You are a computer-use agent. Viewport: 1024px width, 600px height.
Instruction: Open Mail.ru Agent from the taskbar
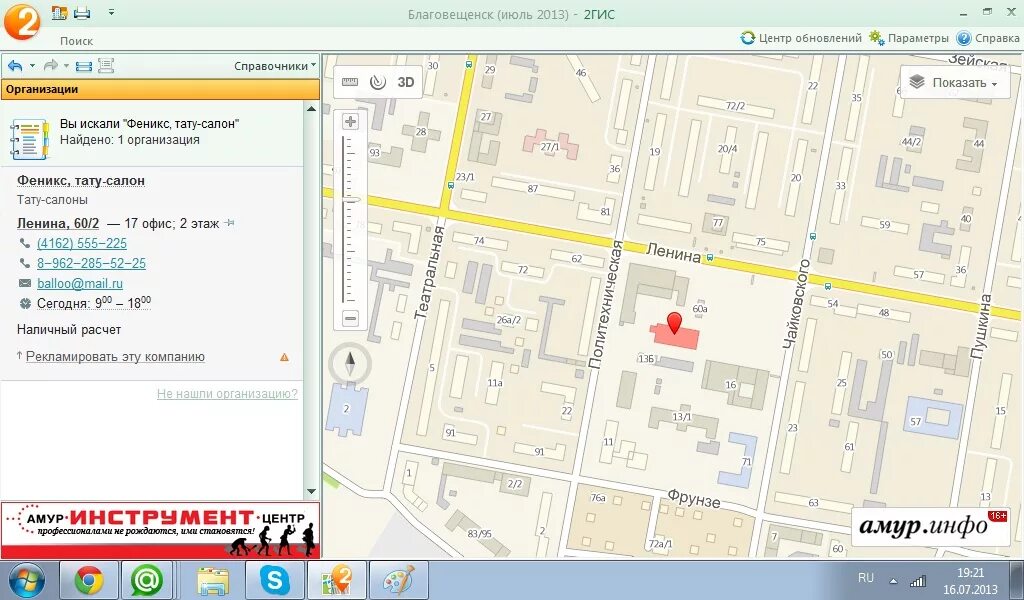[148, 580]
